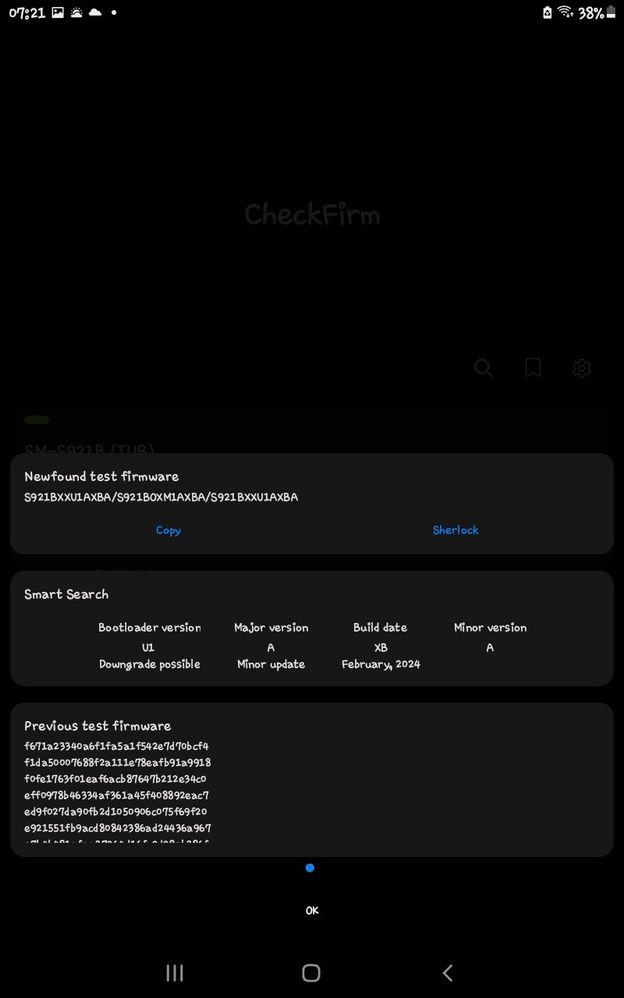Tap the gallery notification icon in status bar

(58, 12)
